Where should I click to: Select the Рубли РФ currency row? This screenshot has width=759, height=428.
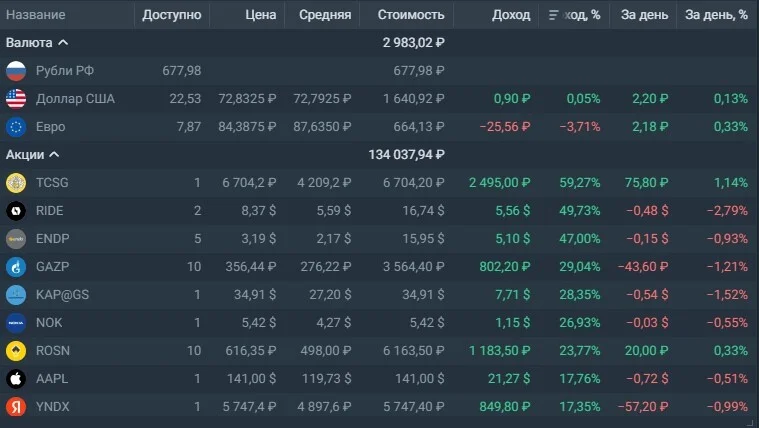point(380,71)
